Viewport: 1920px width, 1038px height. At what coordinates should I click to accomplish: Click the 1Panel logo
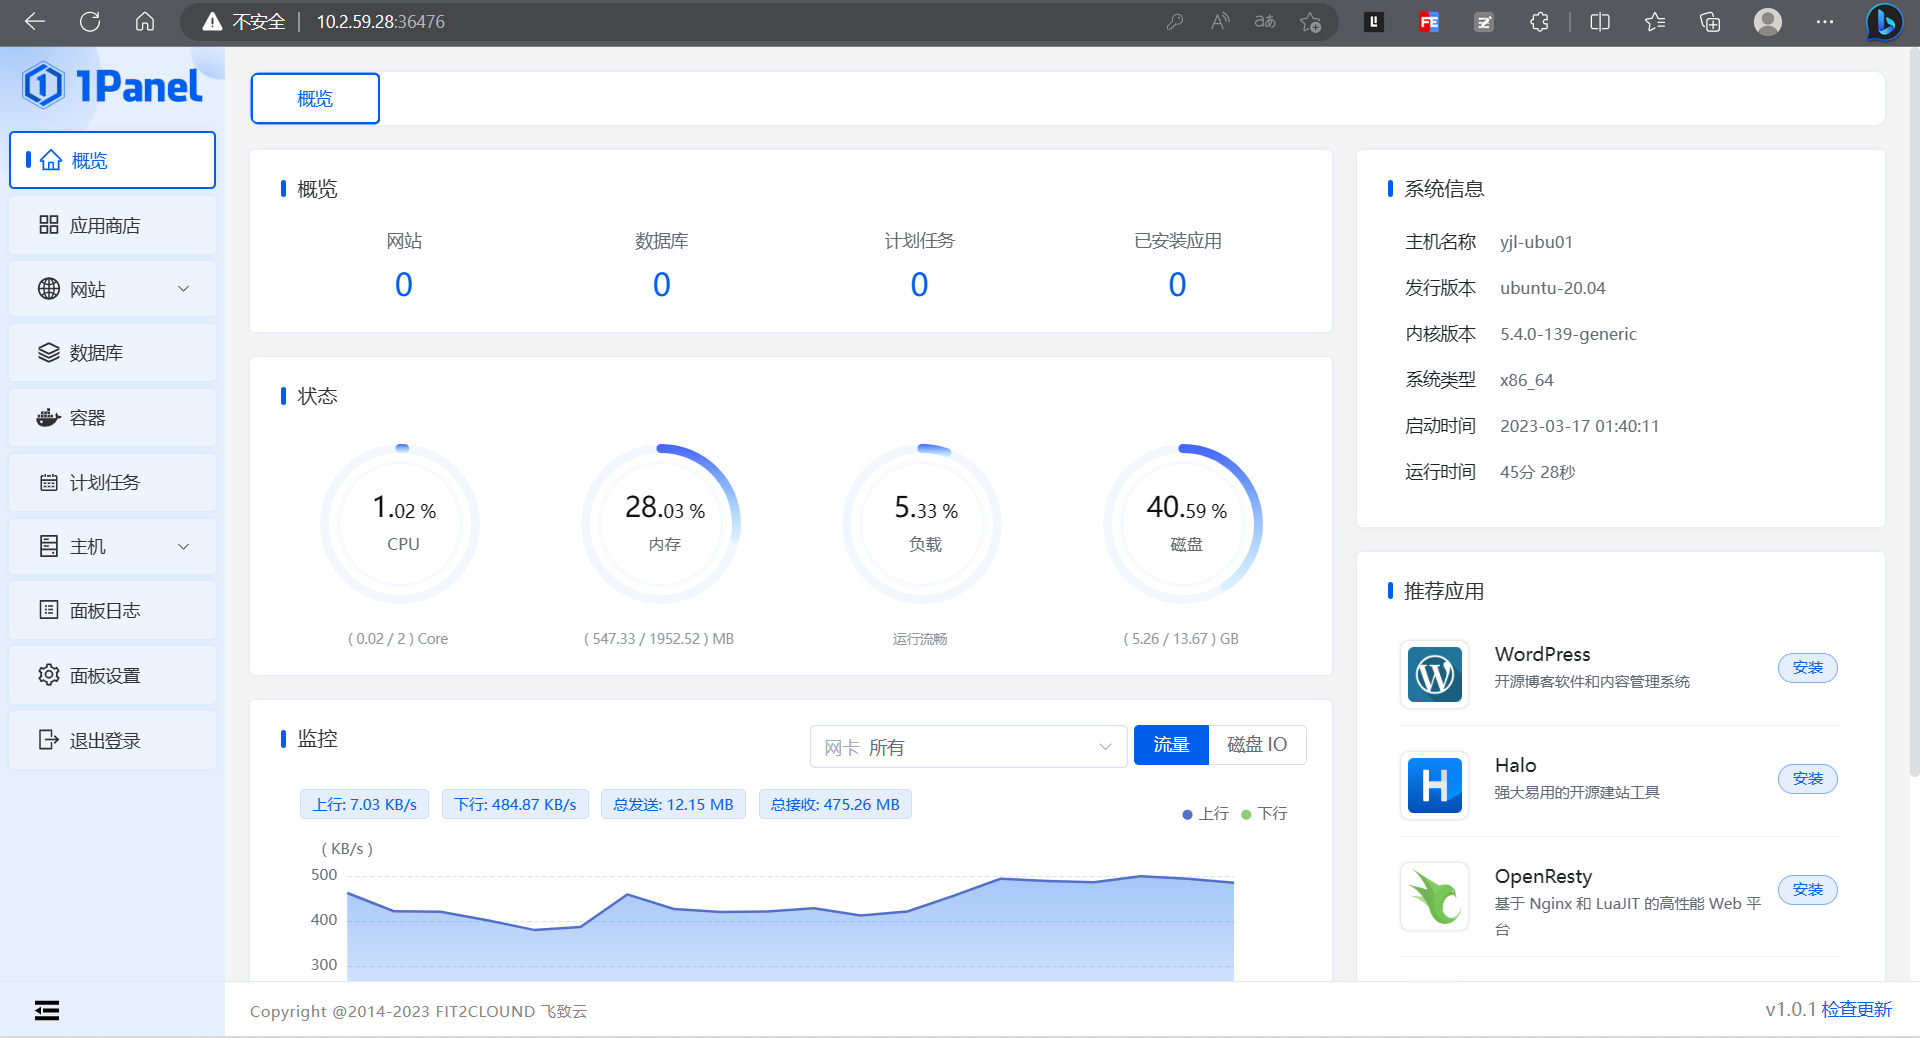[x=112, y=86]
